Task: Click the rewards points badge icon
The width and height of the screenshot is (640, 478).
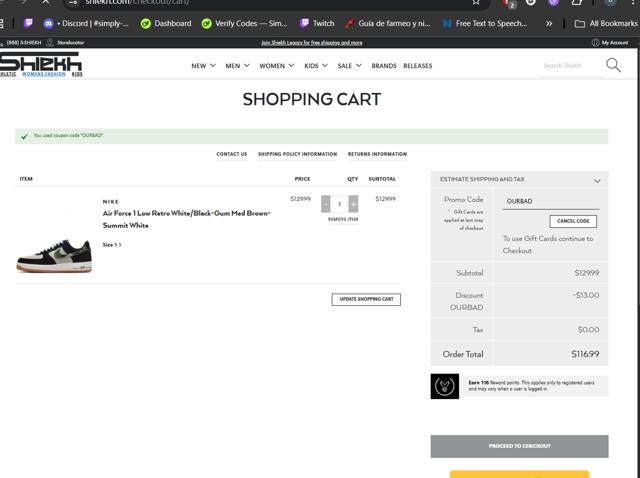Action: tap(444, 386)
